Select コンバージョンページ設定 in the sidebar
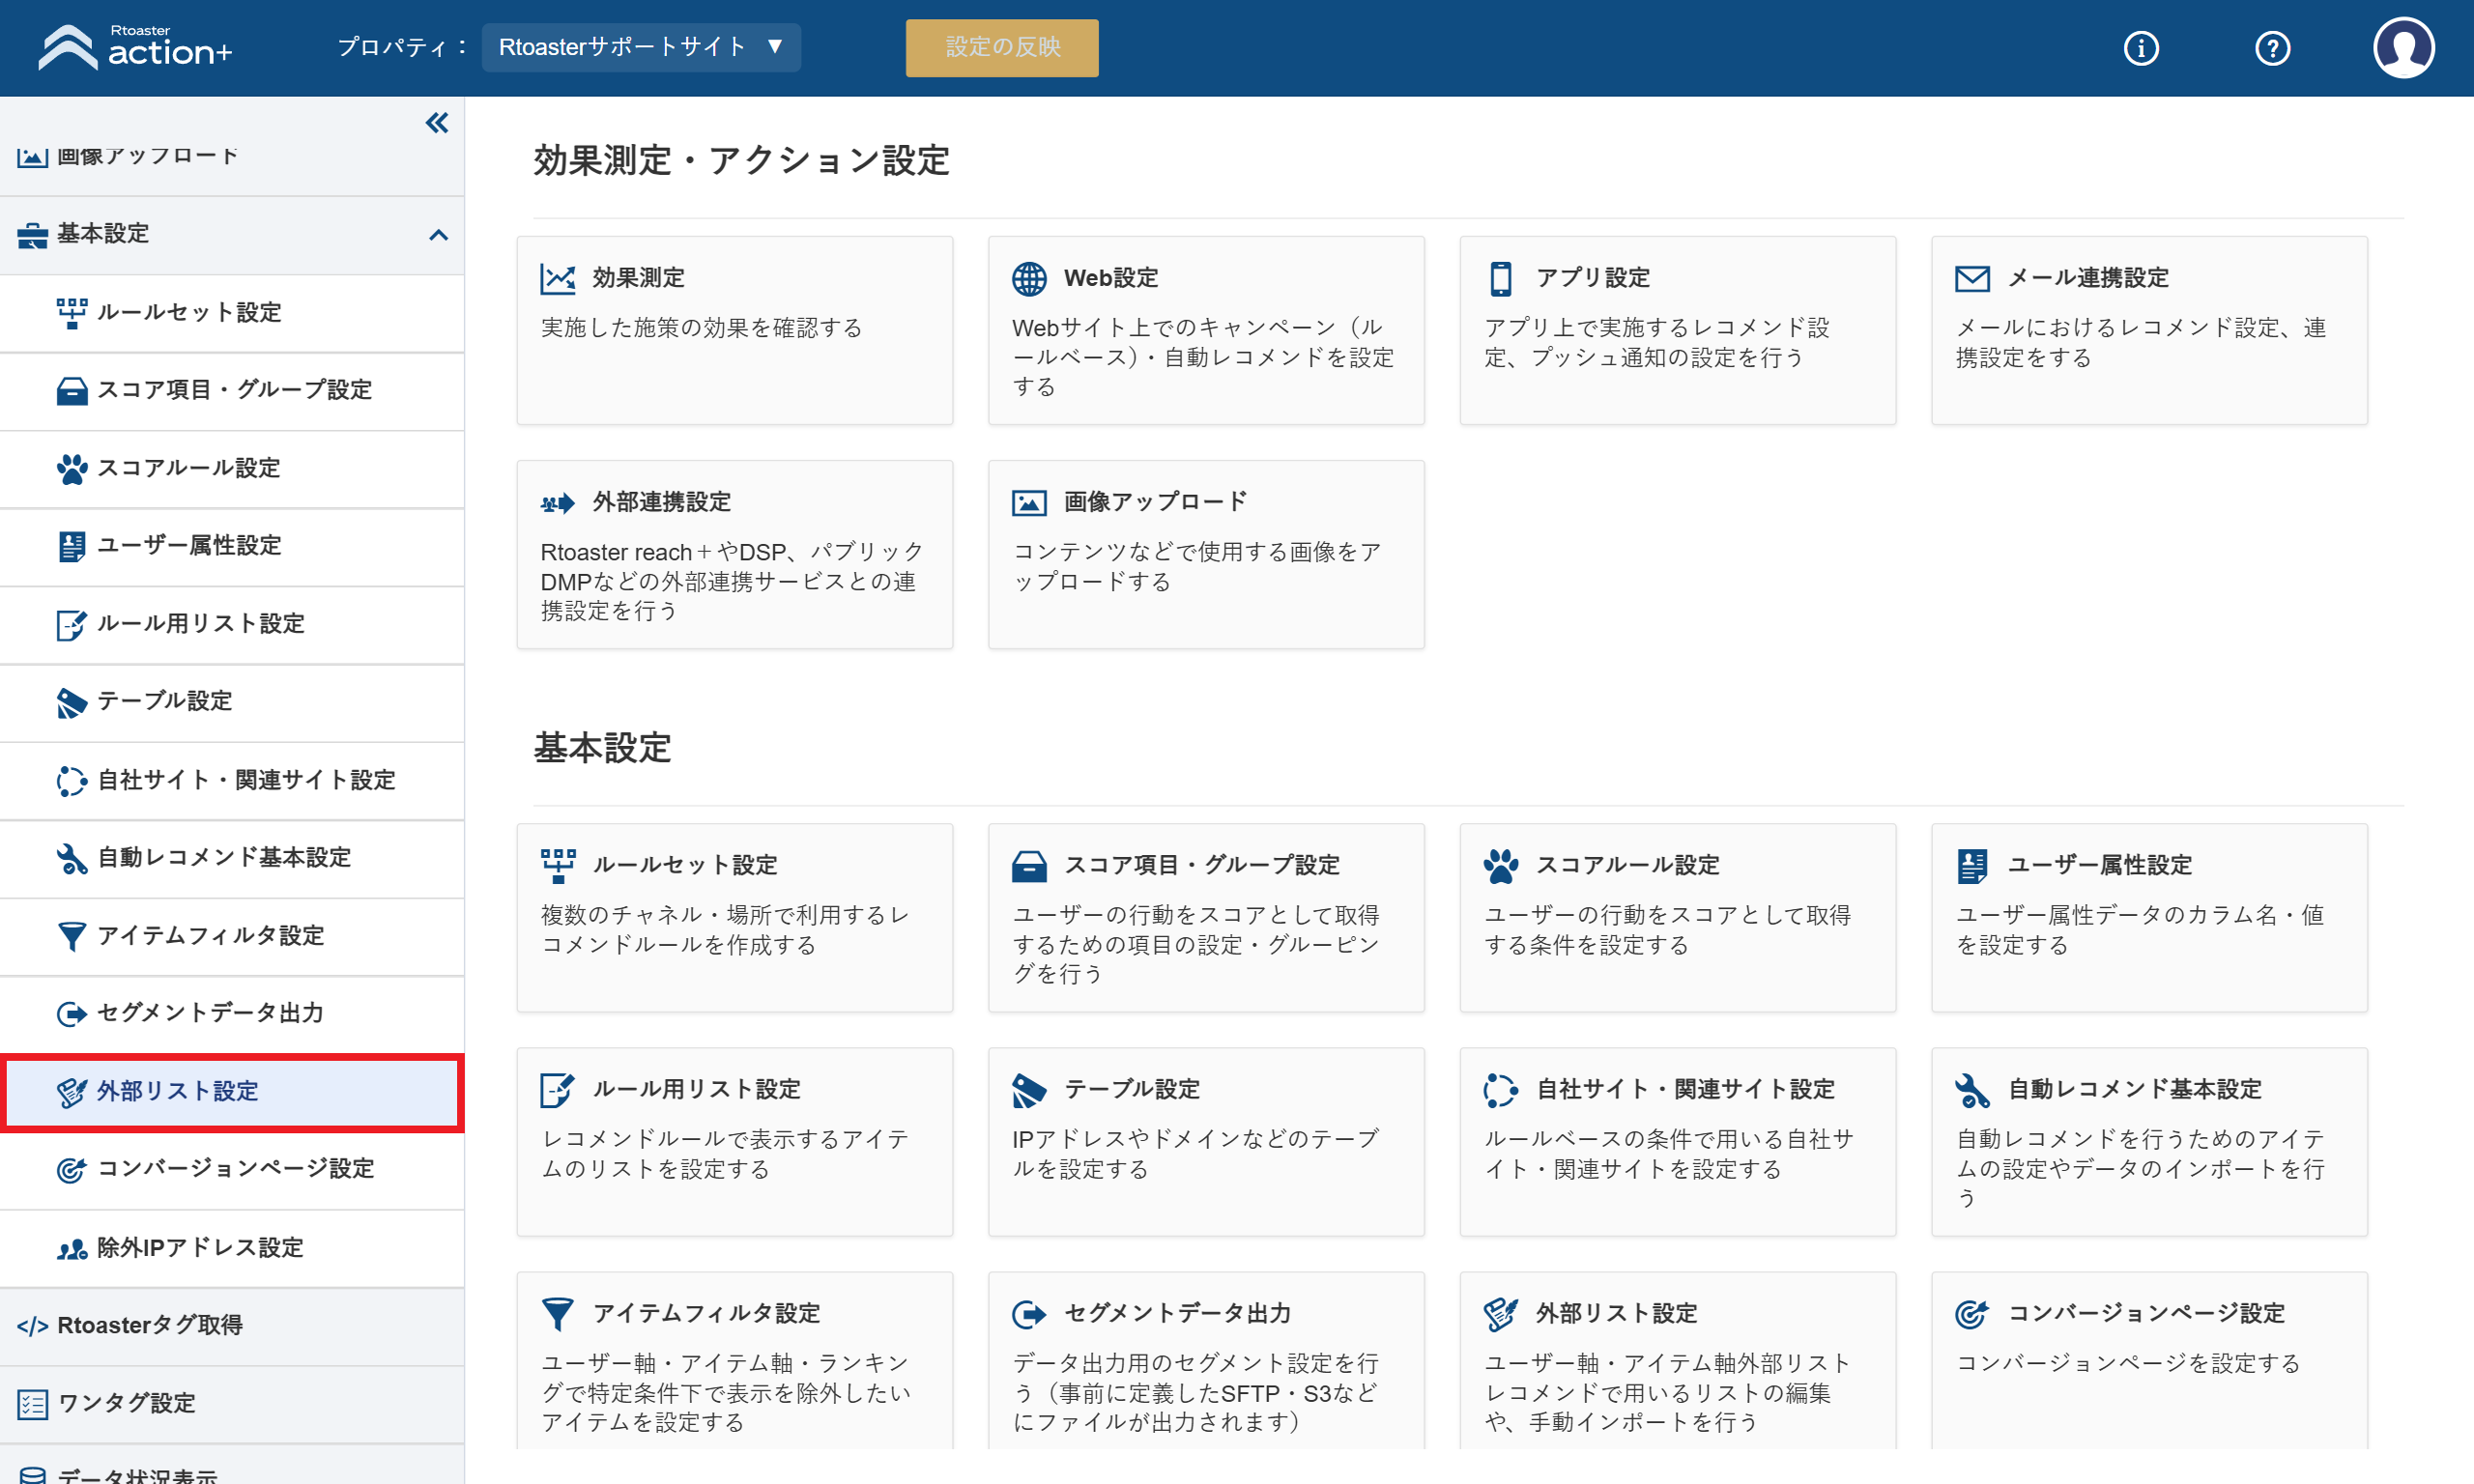 point(232,1169)
